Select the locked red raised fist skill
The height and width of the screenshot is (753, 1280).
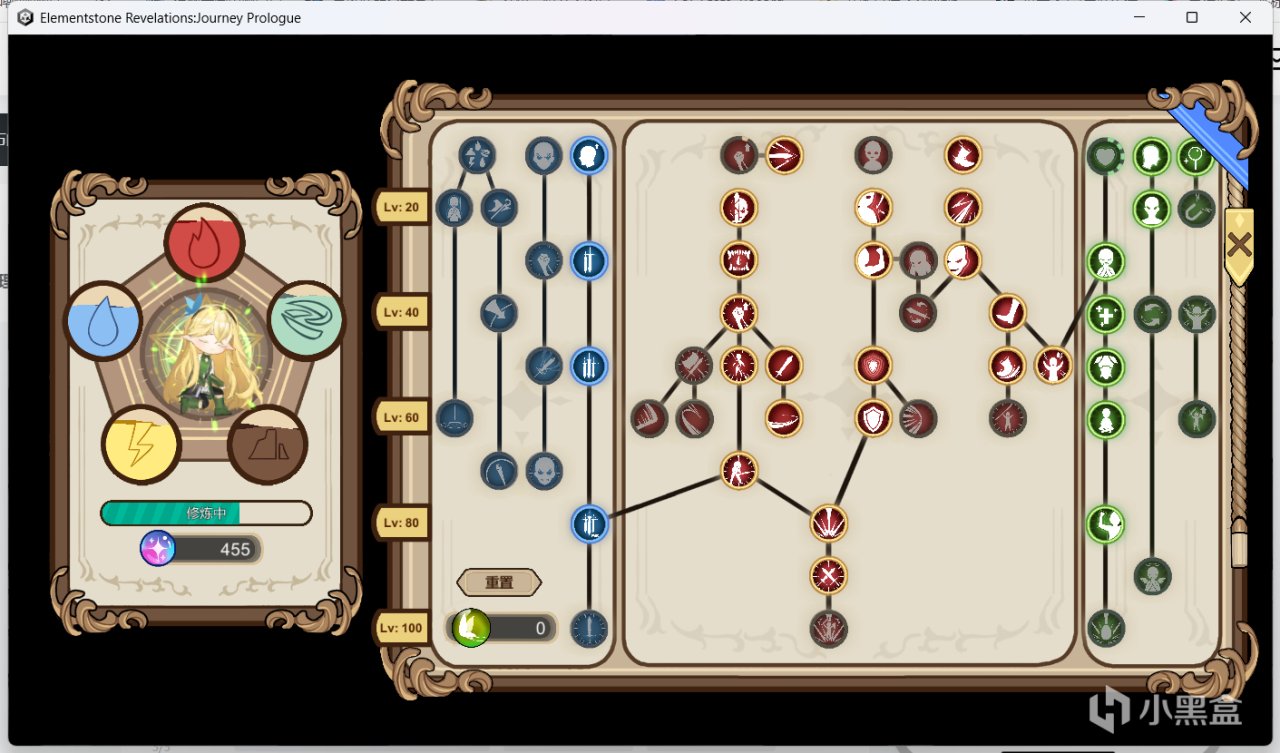tap(739, 155)
